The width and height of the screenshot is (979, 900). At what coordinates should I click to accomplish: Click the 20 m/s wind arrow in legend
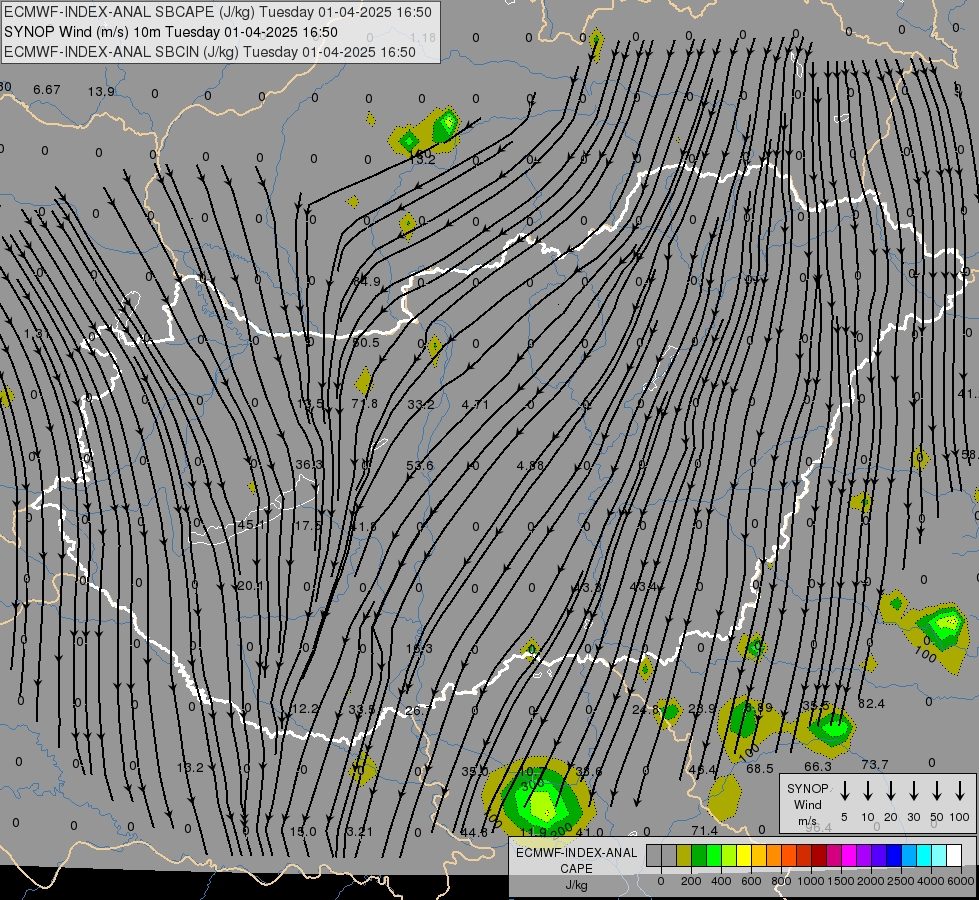coord(891,790)
